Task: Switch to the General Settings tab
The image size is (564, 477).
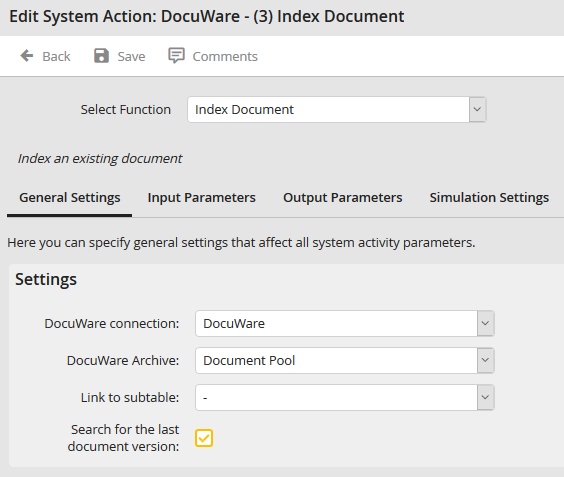Action: coord(69,198)
